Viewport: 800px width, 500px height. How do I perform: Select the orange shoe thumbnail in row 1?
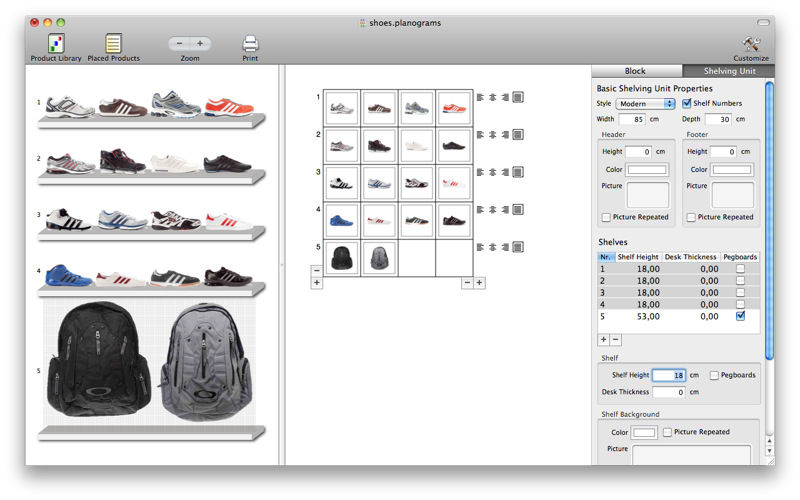454,108
